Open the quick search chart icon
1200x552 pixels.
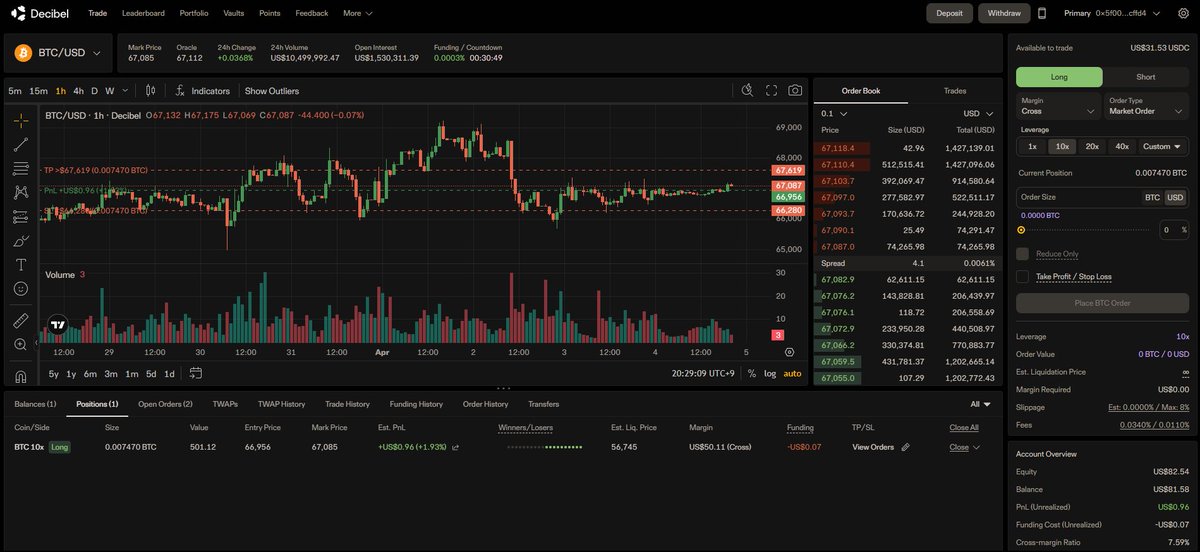[747, 90]
